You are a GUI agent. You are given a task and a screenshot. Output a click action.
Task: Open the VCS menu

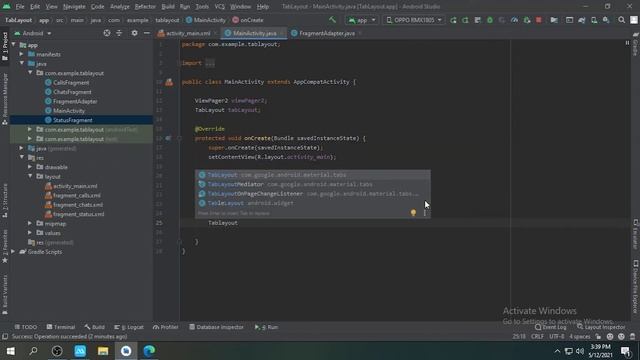220,7
